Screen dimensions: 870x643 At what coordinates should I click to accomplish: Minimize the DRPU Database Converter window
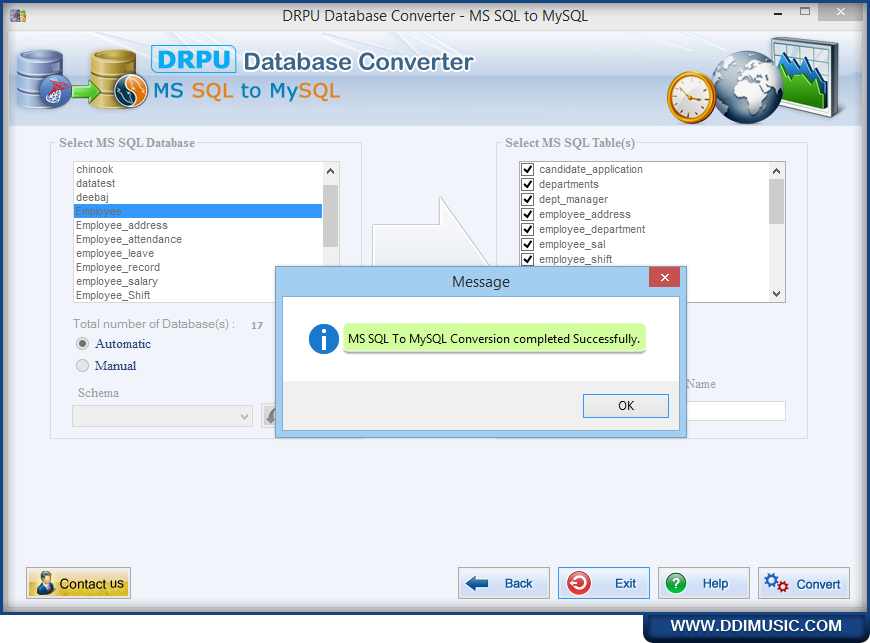pyautogui.click(x=778, y=13)
